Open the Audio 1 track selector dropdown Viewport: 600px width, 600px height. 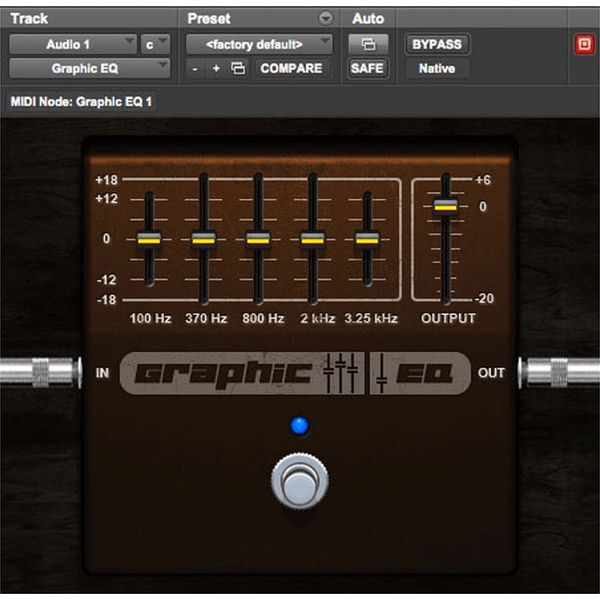[x=72, y=44]
